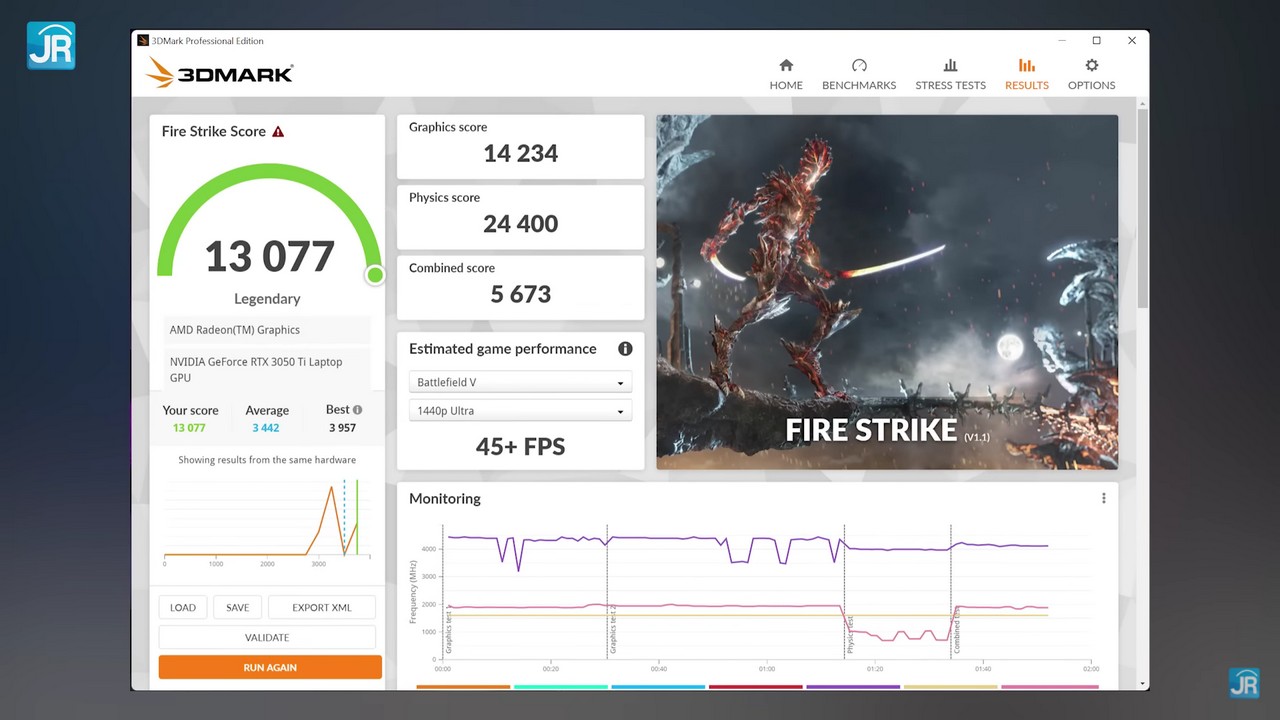This screenshot has height=720, width=1280.
Task: Click the info icon beside Best score
Action: 358,410
